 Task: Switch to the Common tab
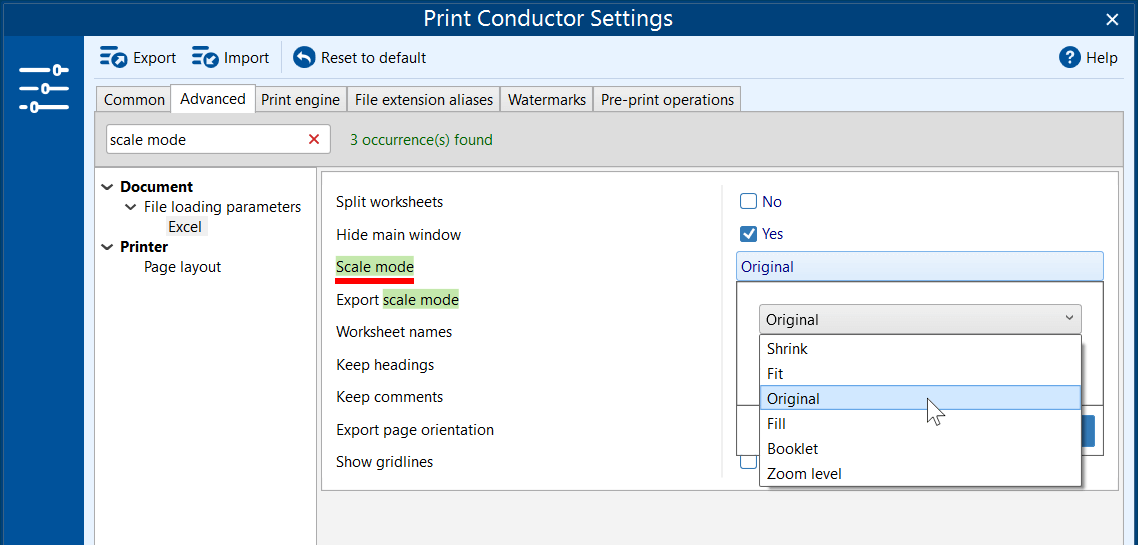(134, 100)
